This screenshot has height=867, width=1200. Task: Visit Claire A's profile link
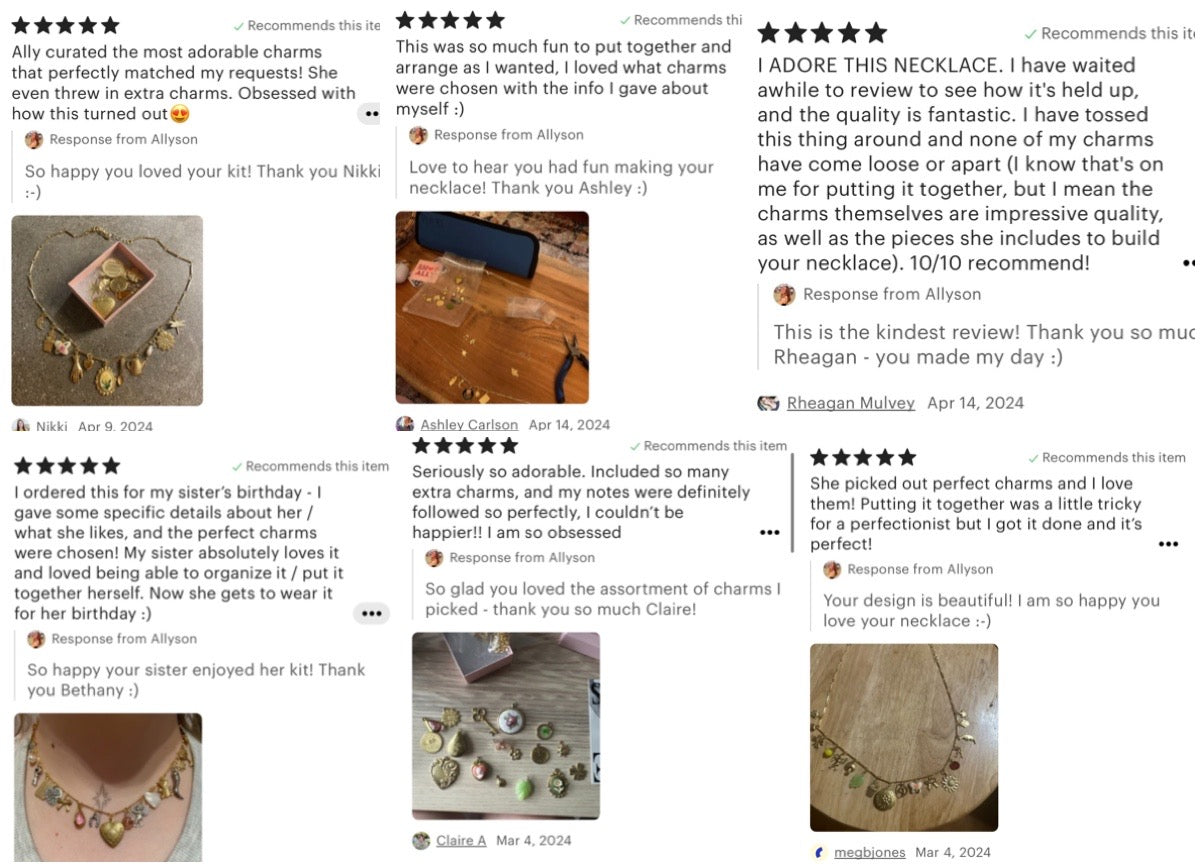[x=461, y=840]
